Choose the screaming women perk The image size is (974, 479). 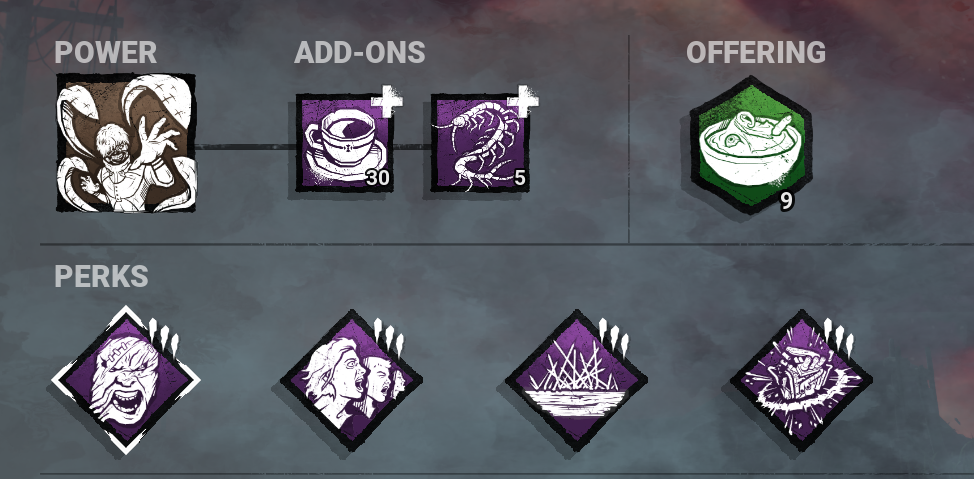351,380
